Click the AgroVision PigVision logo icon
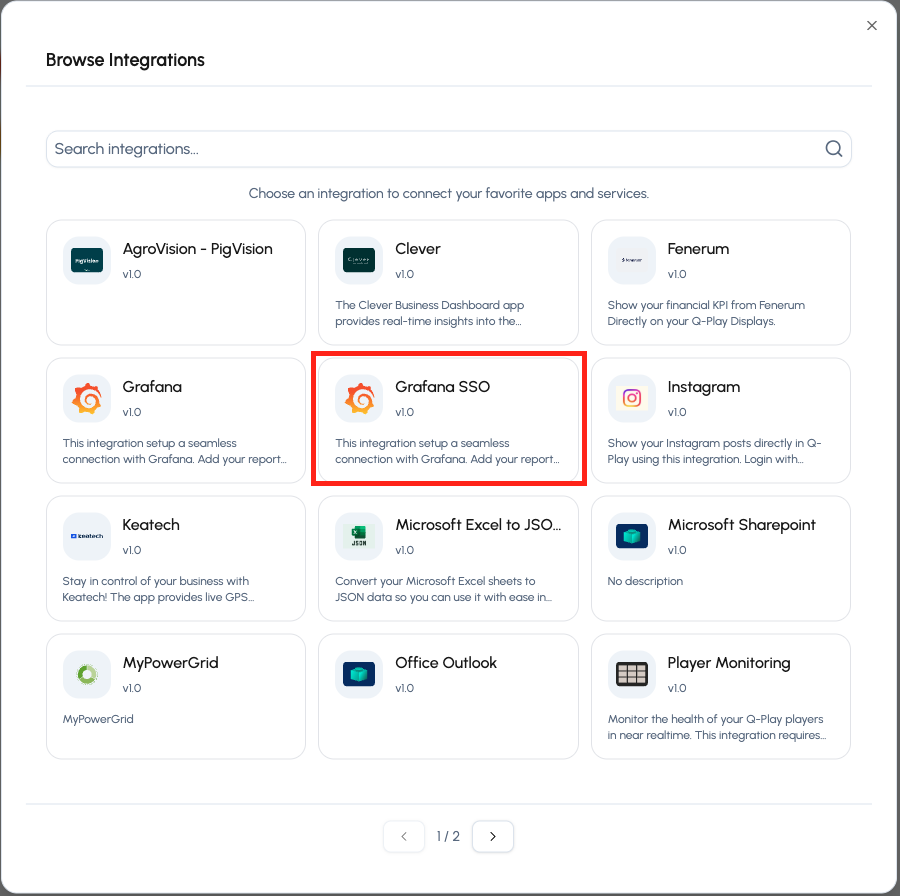The height and width of the screenshot is (896, 900). [x=87, y=260]
